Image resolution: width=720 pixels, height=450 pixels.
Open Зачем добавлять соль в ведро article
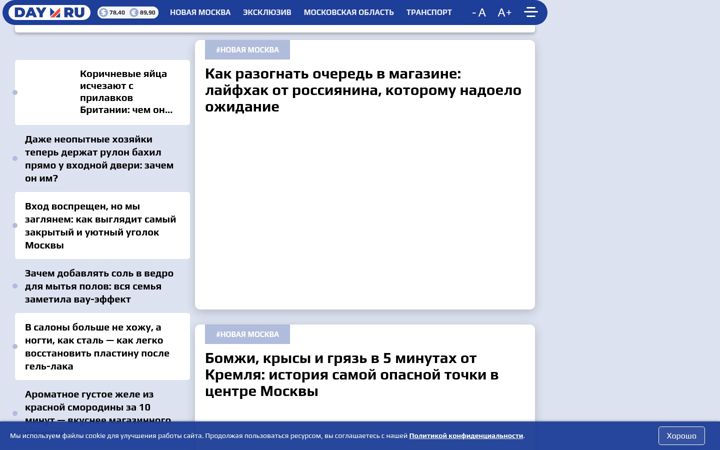[x=99, y=286]
